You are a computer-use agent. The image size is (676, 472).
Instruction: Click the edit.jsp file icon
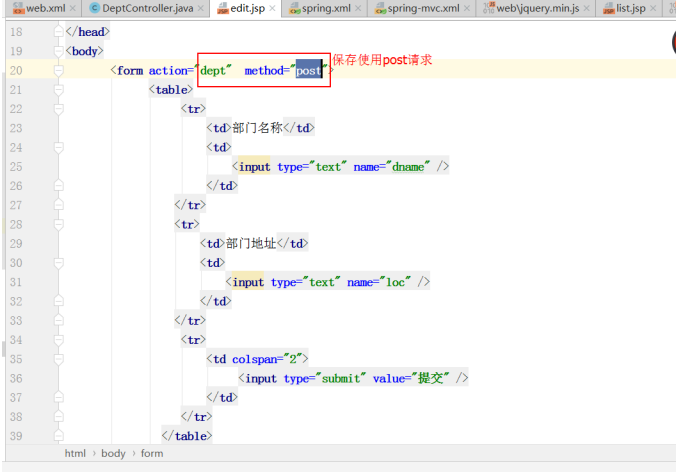click(x=222, y=8)
